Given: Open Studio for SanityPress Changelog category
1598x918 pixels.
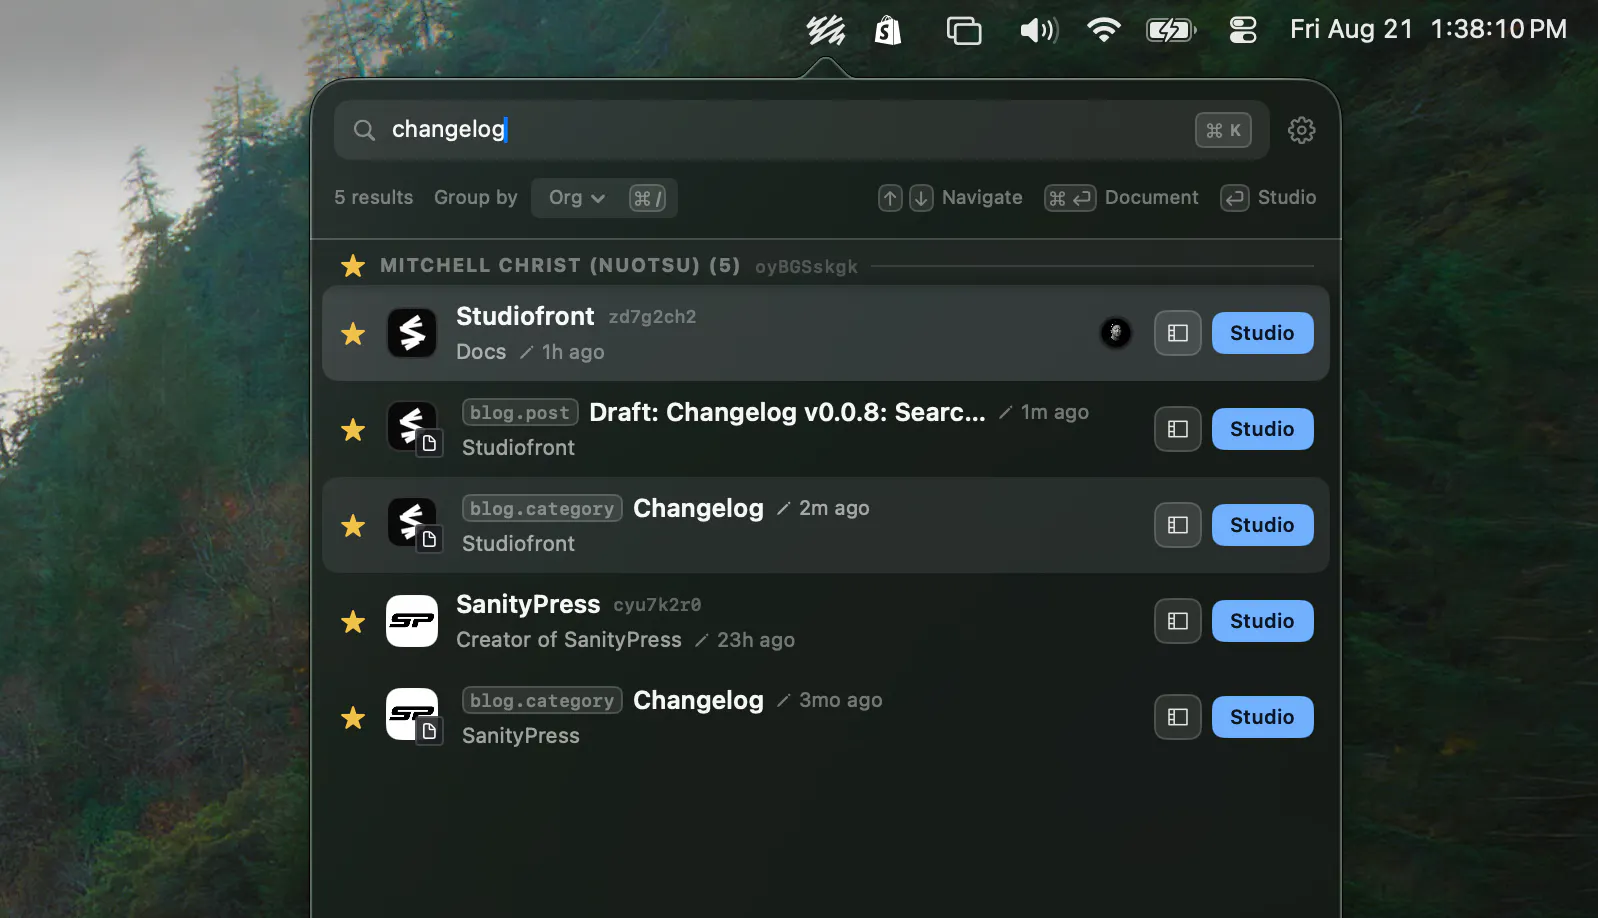Looking at the screenshot, I should 1263,717.
